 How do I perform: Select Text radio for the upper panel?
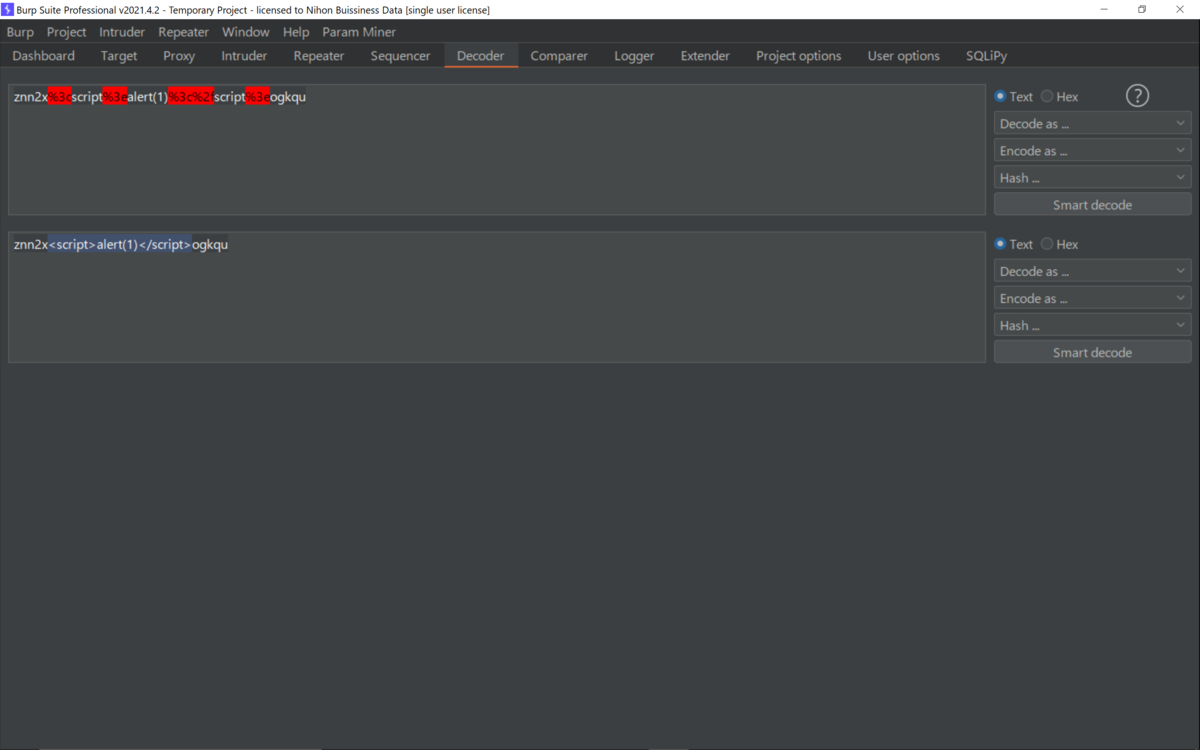point(1013,97)
